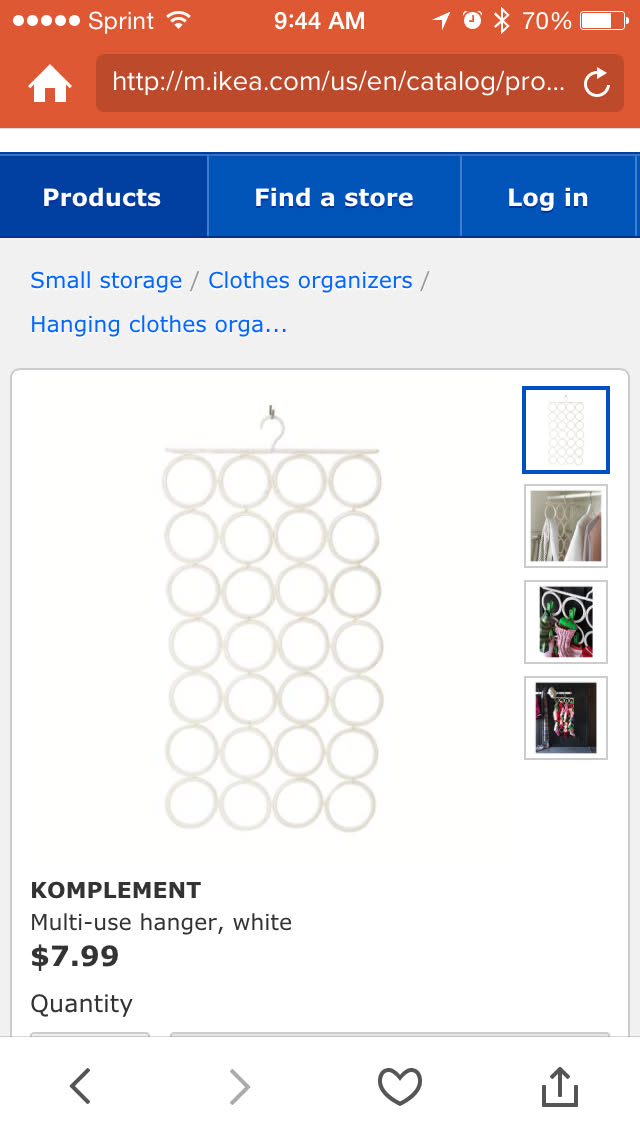This screenshot has width=640, height=1136.
Task: Open the Log in tab
Action: pos(548,197)
